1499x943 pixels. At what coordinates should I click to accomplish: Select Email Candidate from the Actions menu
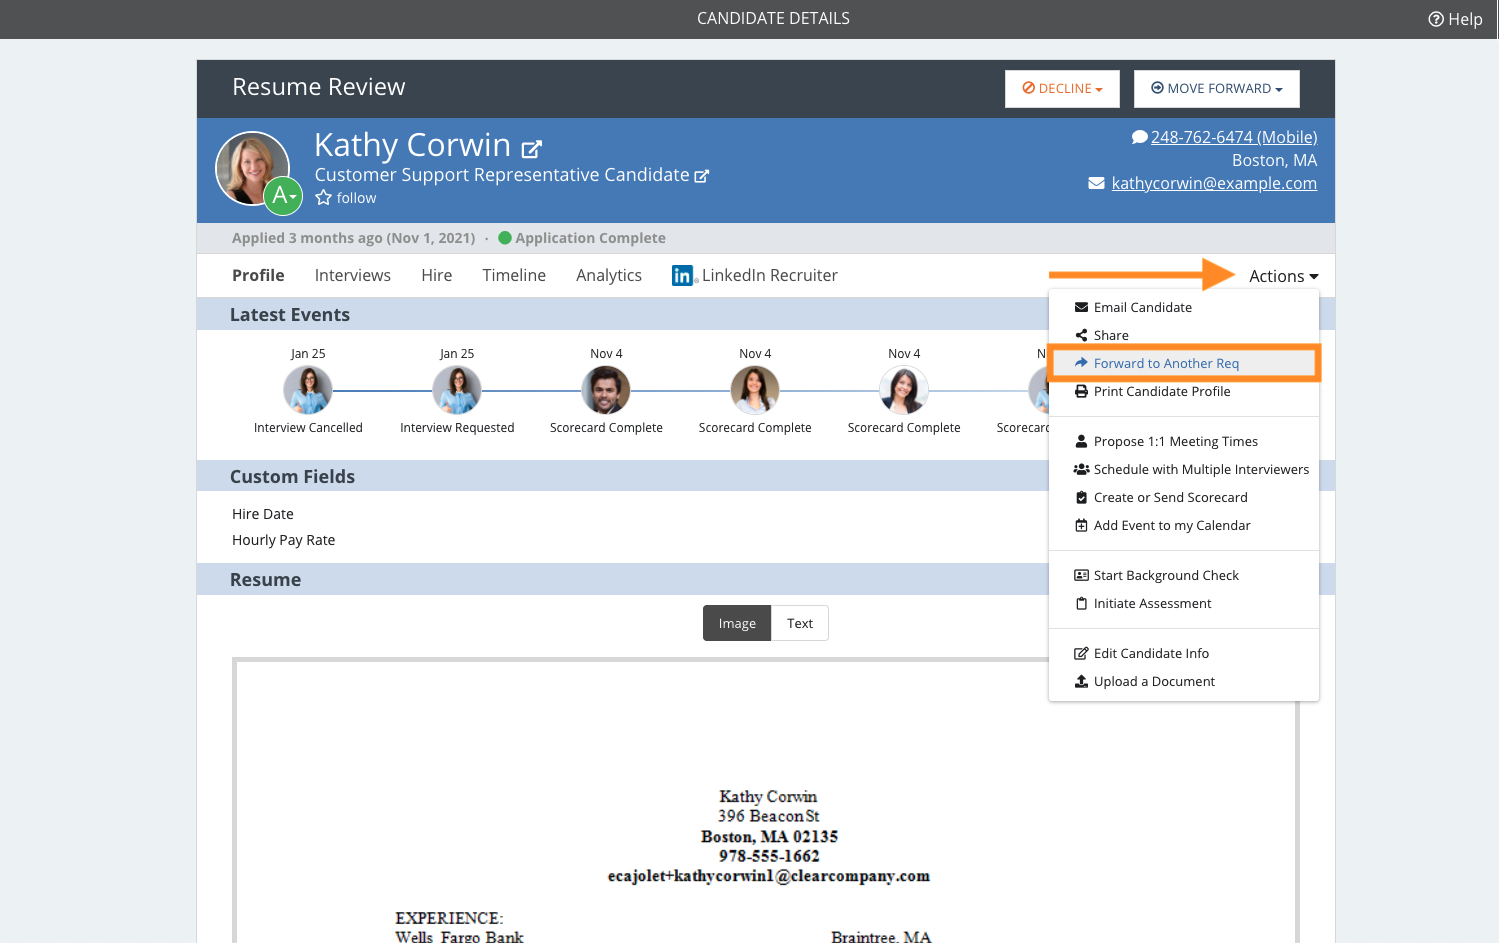(1184, 307)
